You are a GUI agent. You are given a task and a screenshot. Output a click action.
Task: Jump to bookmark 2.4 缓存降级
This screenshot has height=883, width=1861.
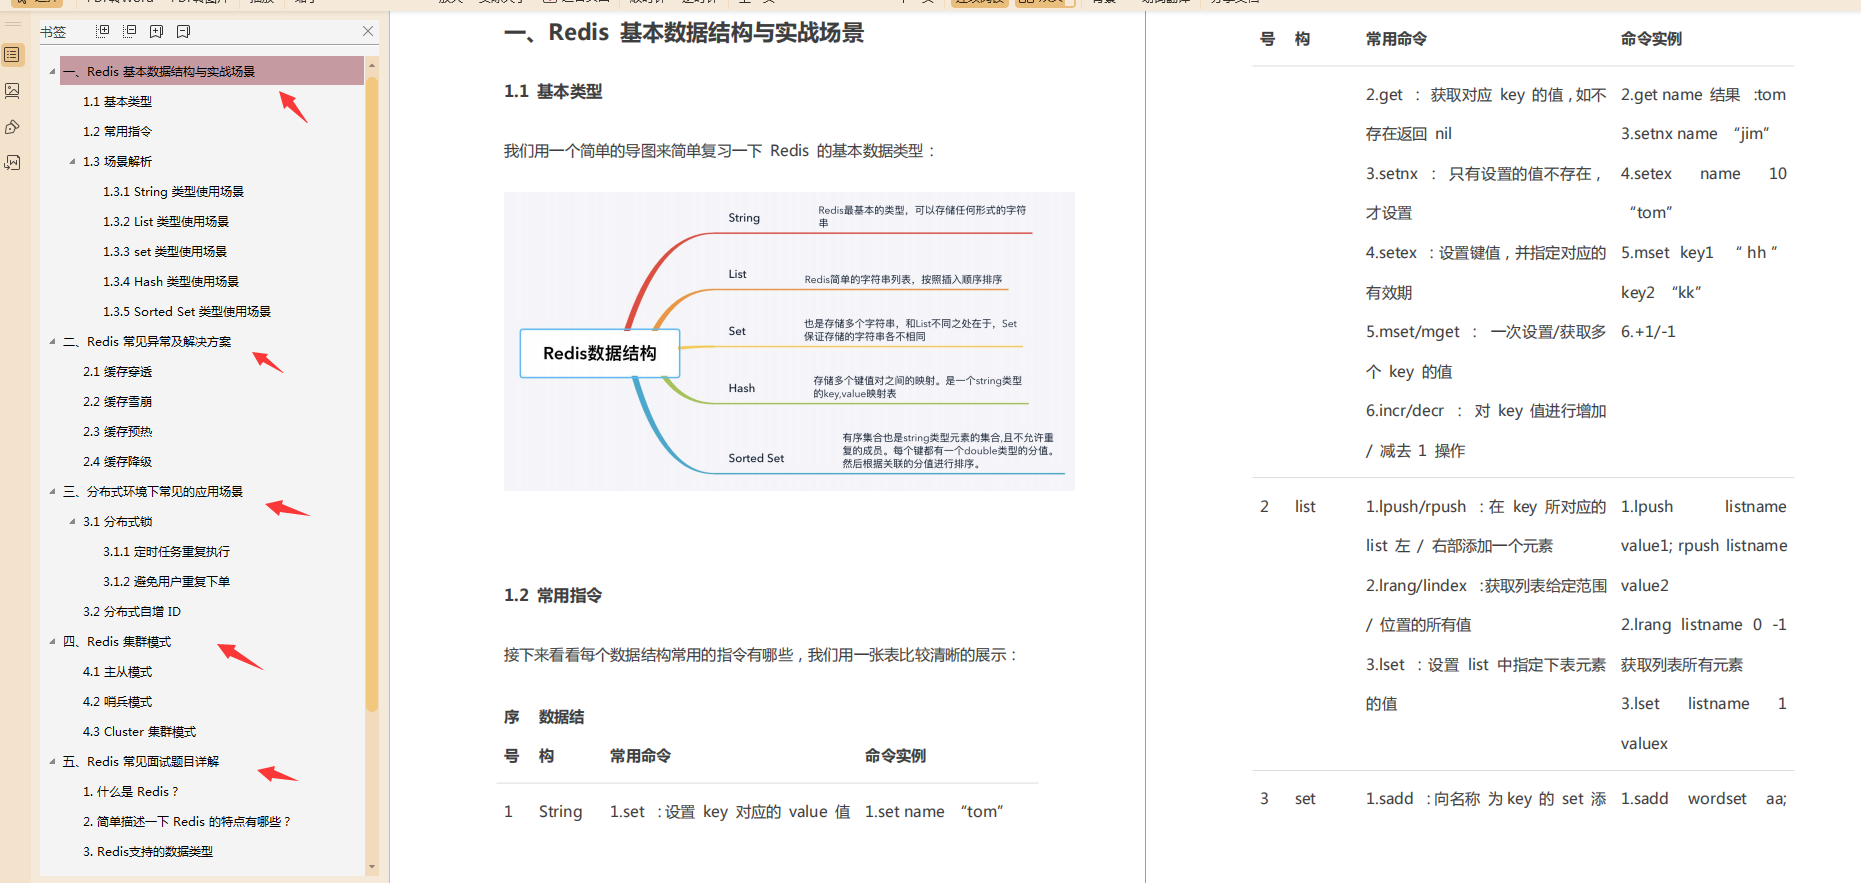117,462
